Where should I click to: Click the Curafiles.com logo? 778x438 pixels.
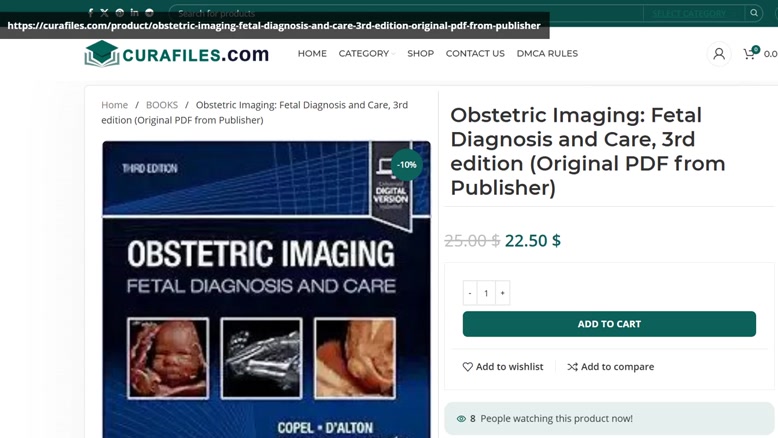pos(177,54)
